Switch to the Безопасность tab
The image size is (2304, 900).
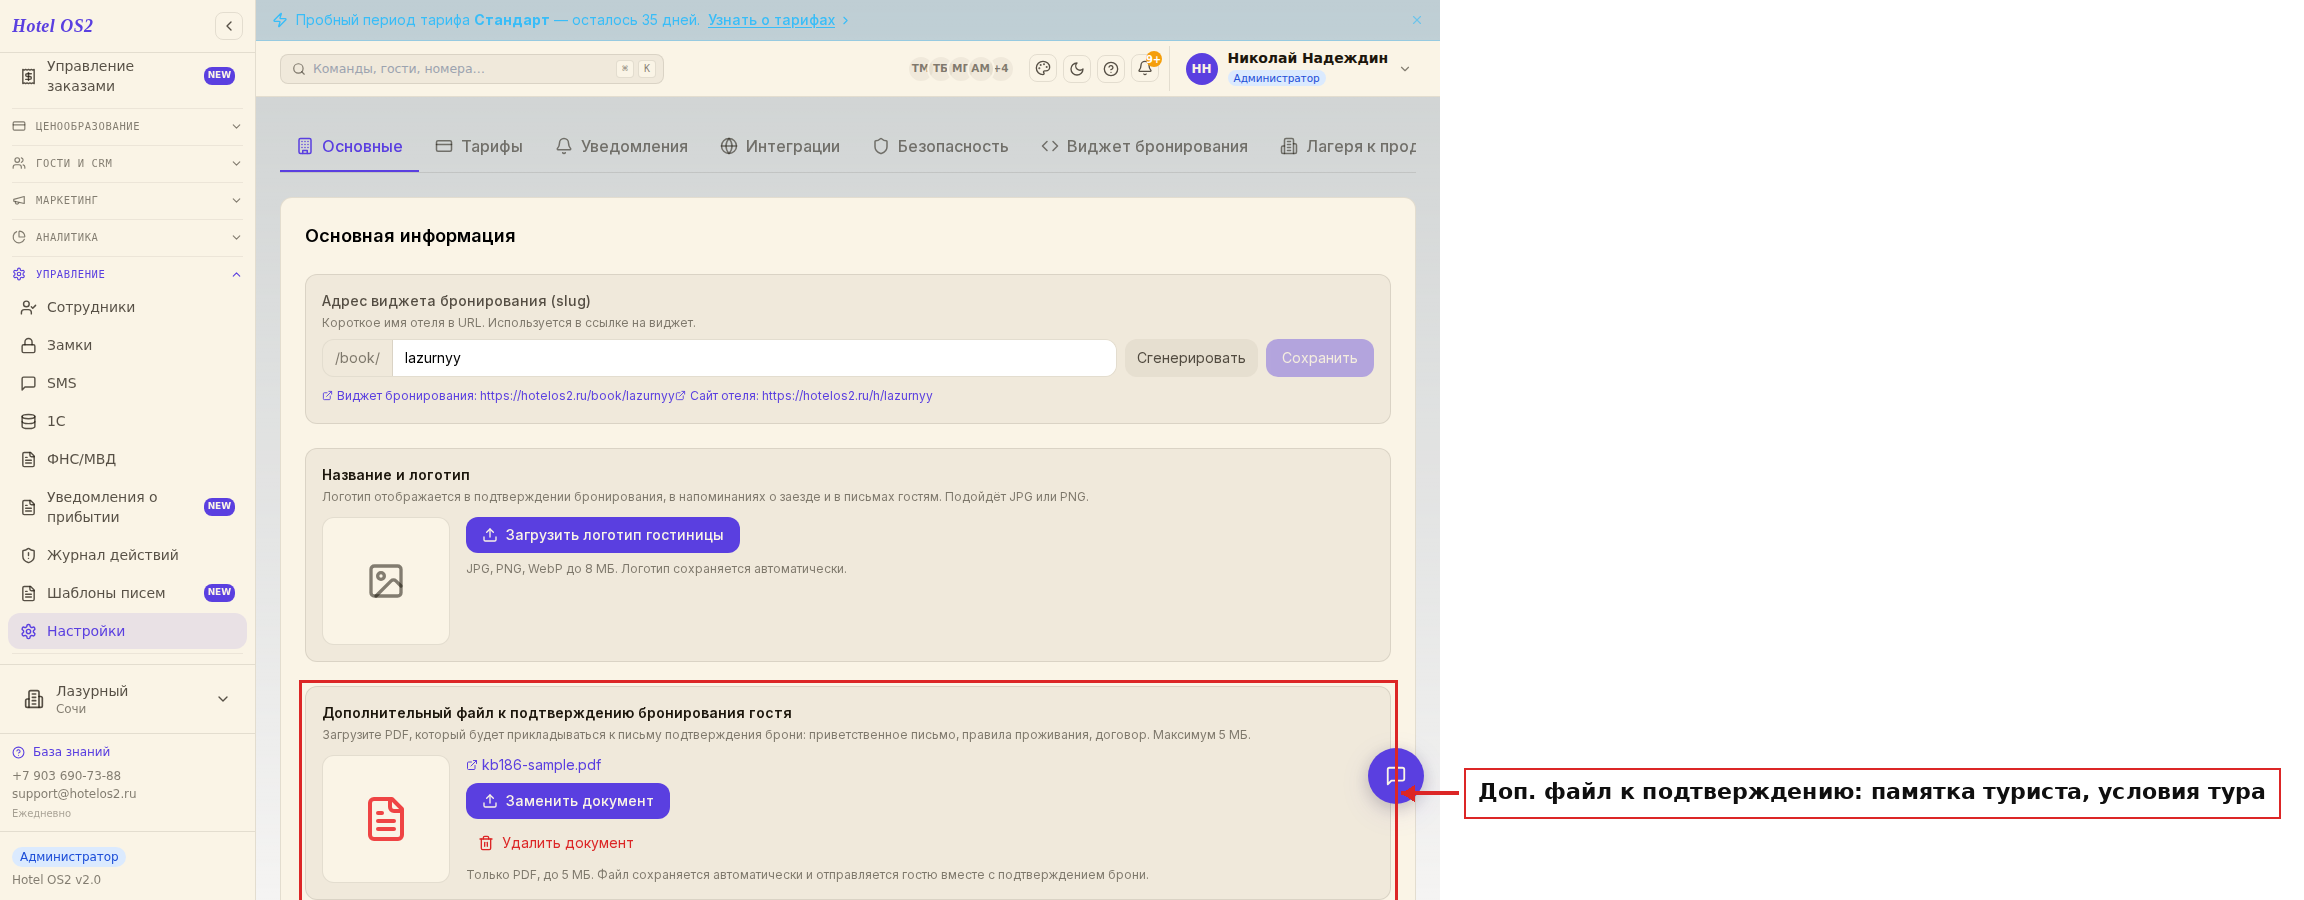click(940, 146)
